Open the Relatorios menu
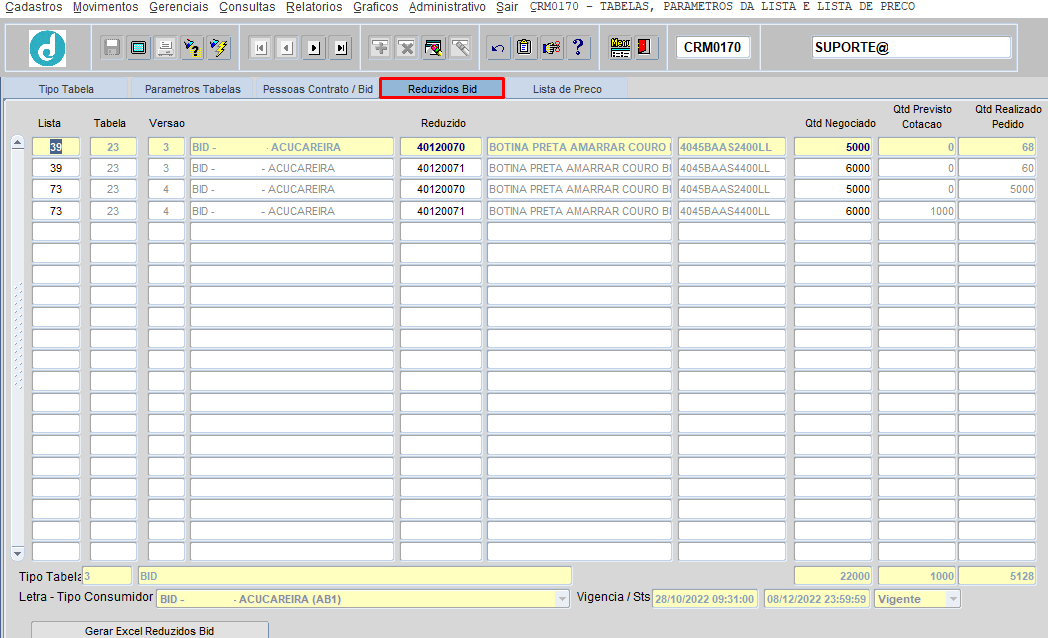The width and height of the screenshot is (1048, 638). click(x=314, y=7)
